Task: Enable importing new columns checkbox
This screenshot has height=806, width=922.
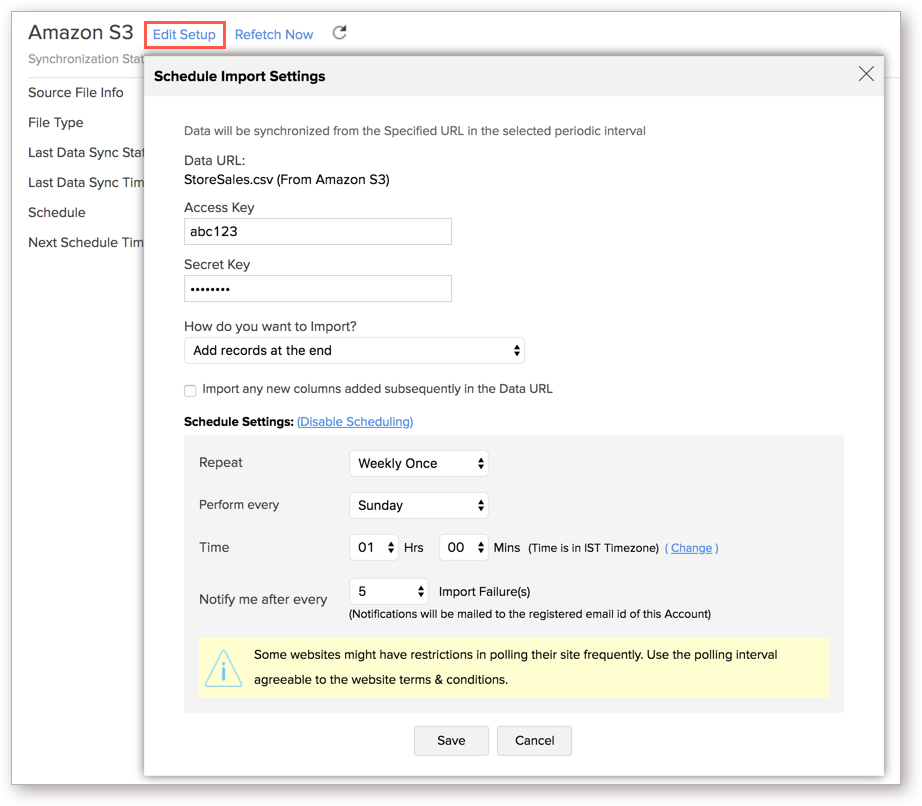Action: pyautogui.click(x=190, y=390)
